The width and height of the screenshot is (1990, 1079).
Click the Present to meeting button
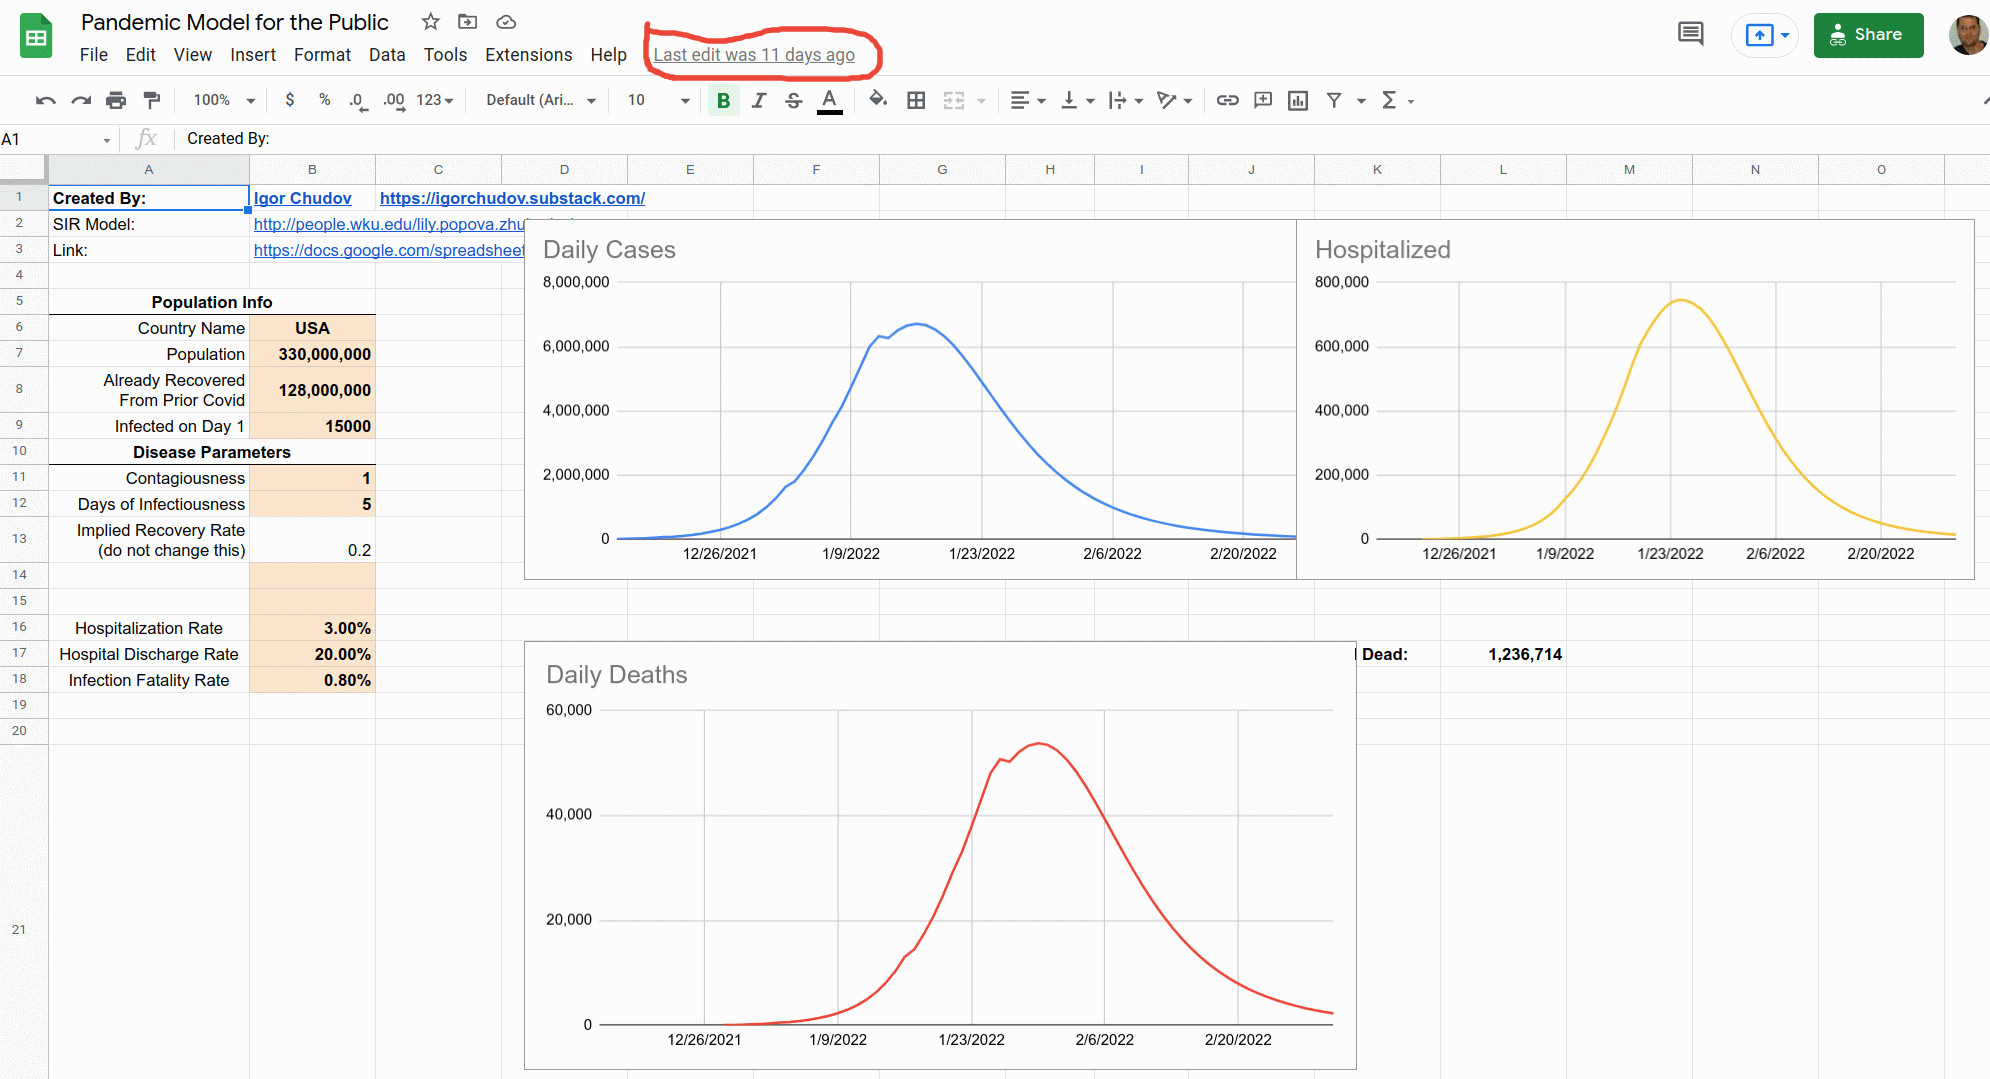1766,35
